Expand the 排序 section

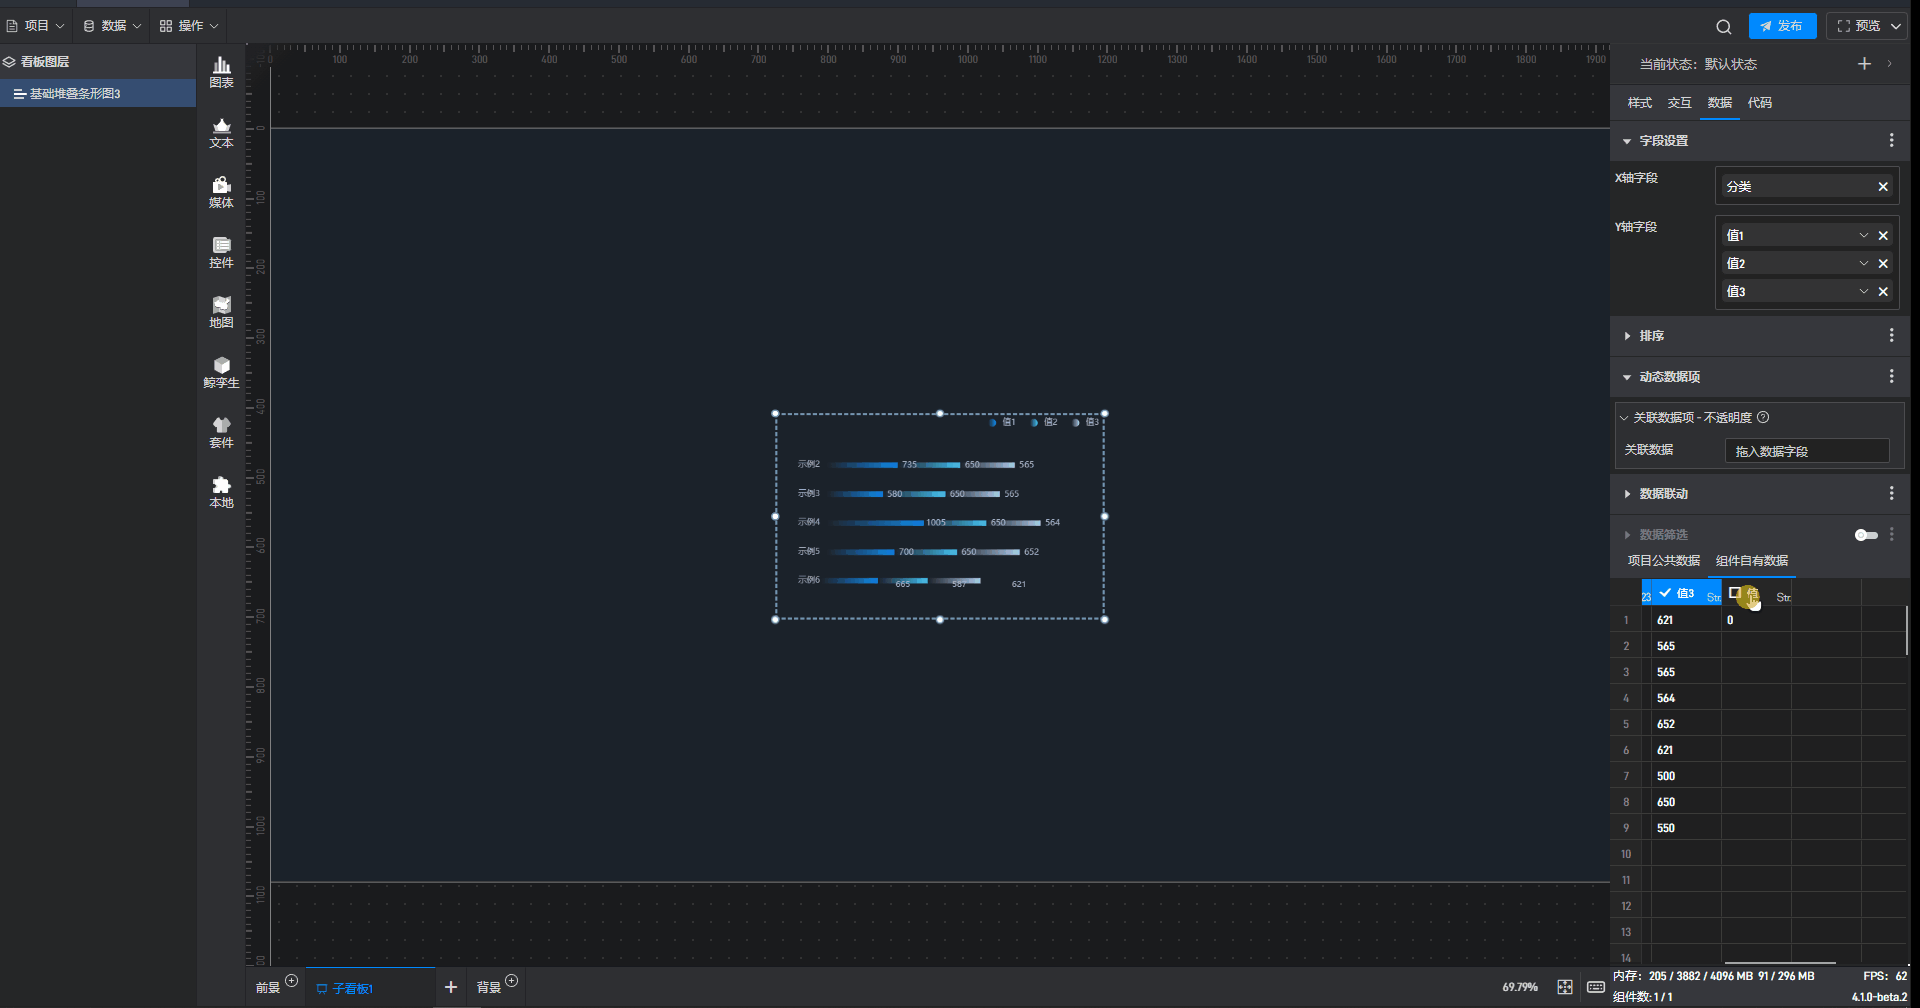[1627, 336]
